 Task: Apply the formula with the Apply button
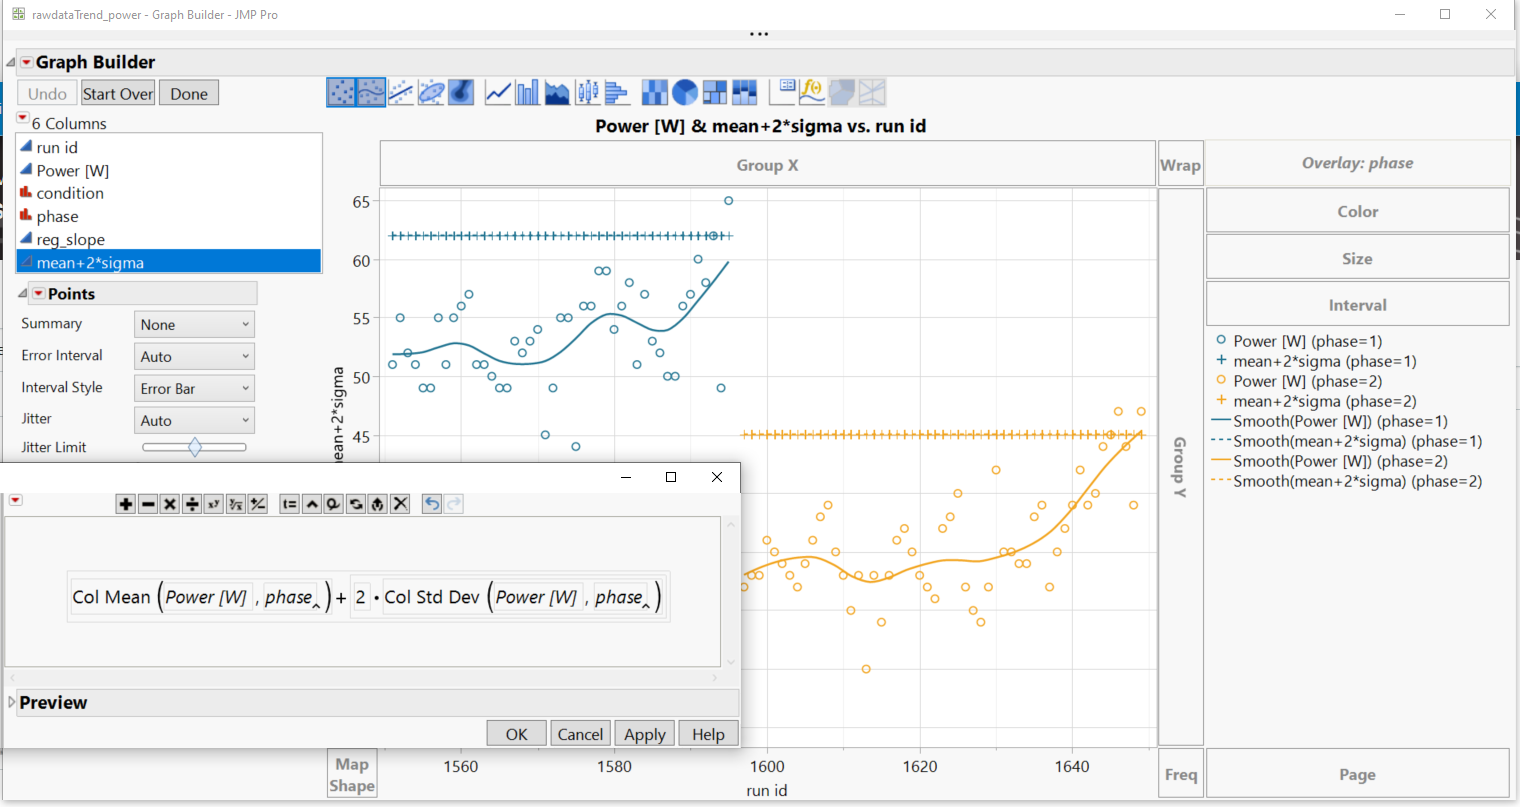click(x=644, y=733)
